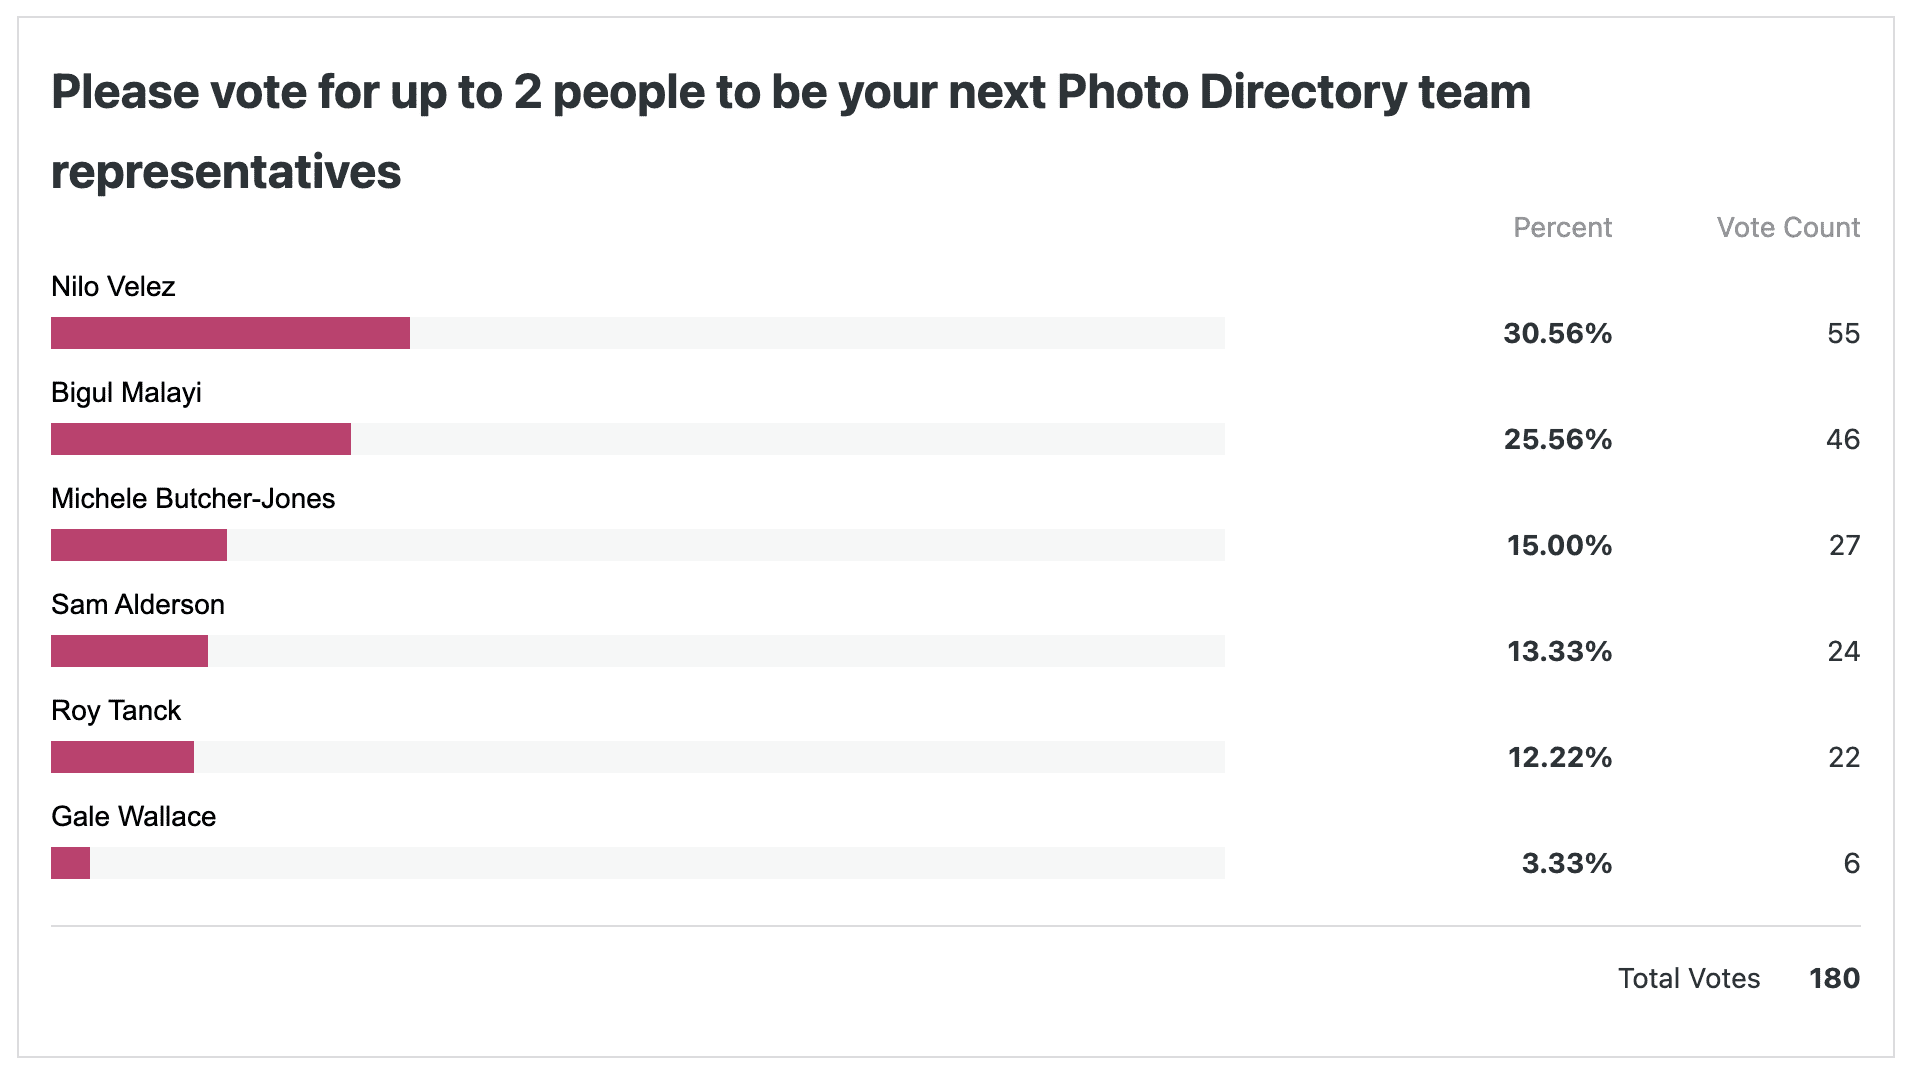Click the vote count of 55
Screen dimensions: 1914x1076
point(1843,334)
